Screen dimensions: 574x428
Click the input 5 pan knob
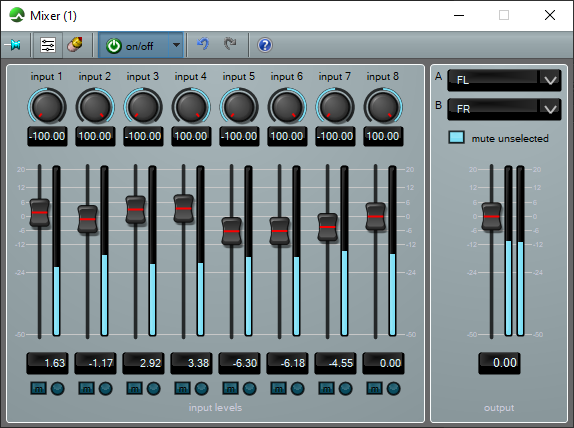click(239, 107)
